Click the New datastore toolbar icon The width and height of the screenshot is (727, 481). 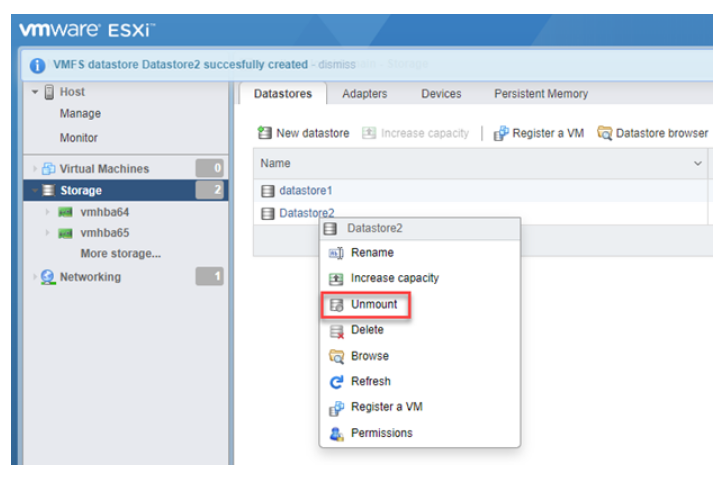point(265,133)
